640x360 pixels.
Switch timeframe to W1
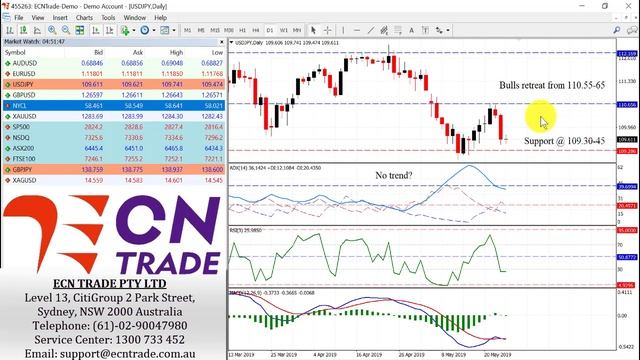[x=284, y=30]
